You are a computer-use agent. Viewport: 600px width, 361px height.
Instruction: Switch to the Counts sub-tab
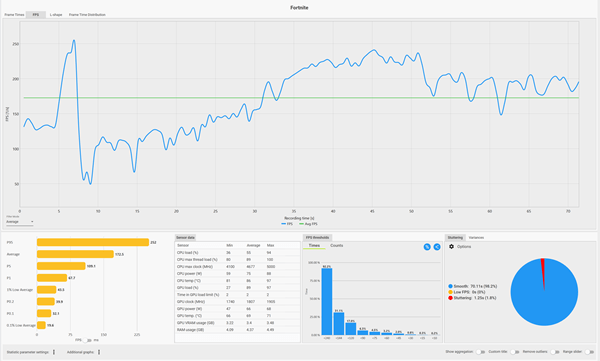[337, 245]
